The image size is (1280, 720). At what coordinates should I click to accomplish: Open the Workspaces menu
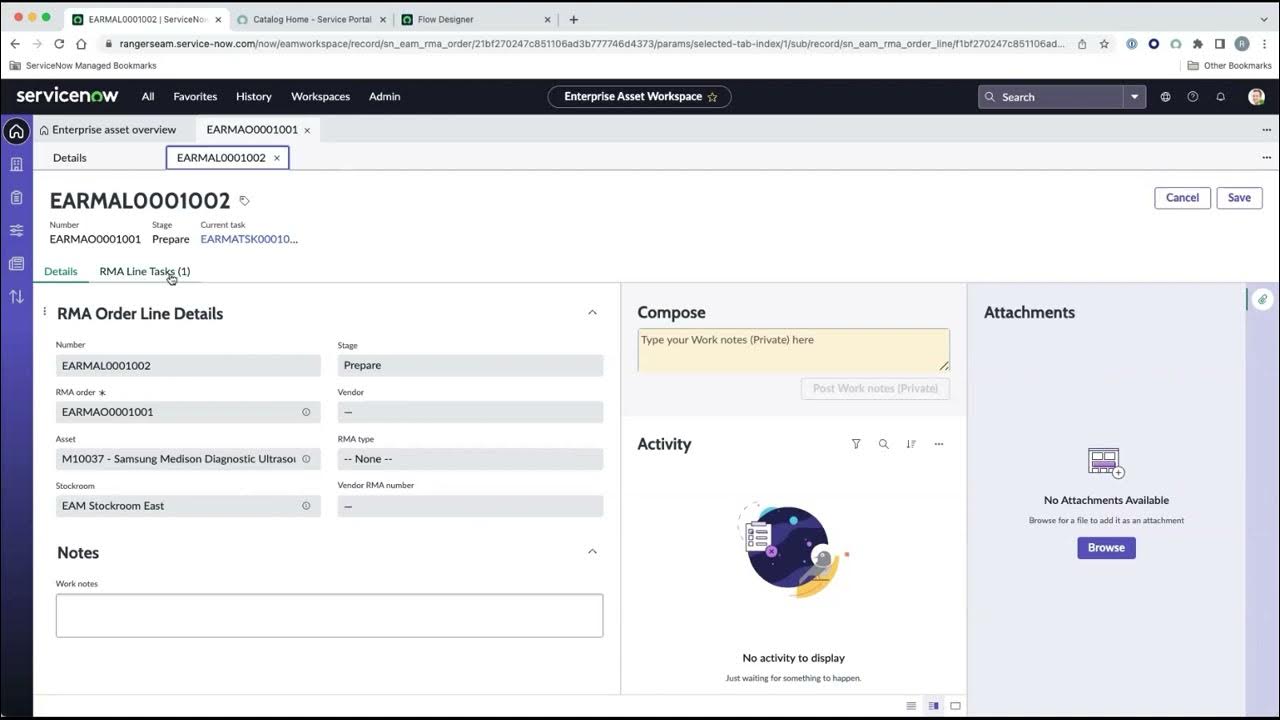coord(320,97)
